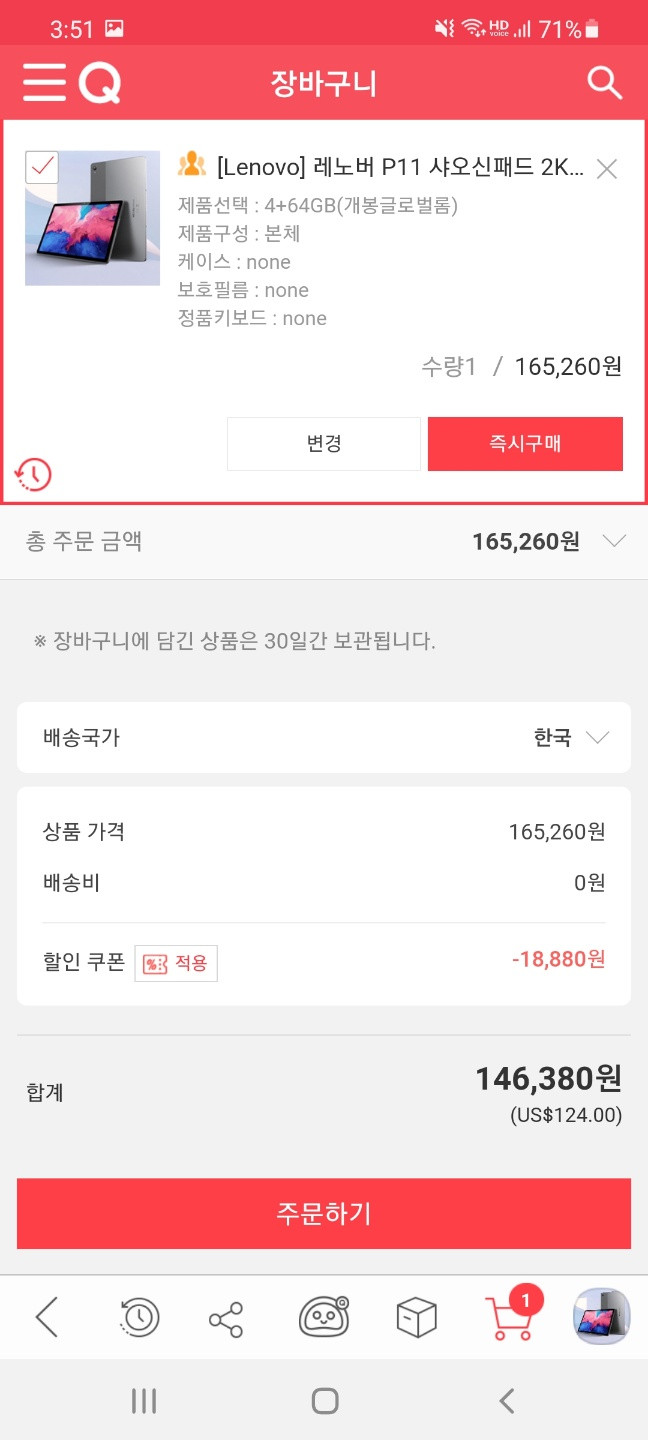Click the 변경 button
The height and width of the screenshot is (1440, 648).
(324, 444)
